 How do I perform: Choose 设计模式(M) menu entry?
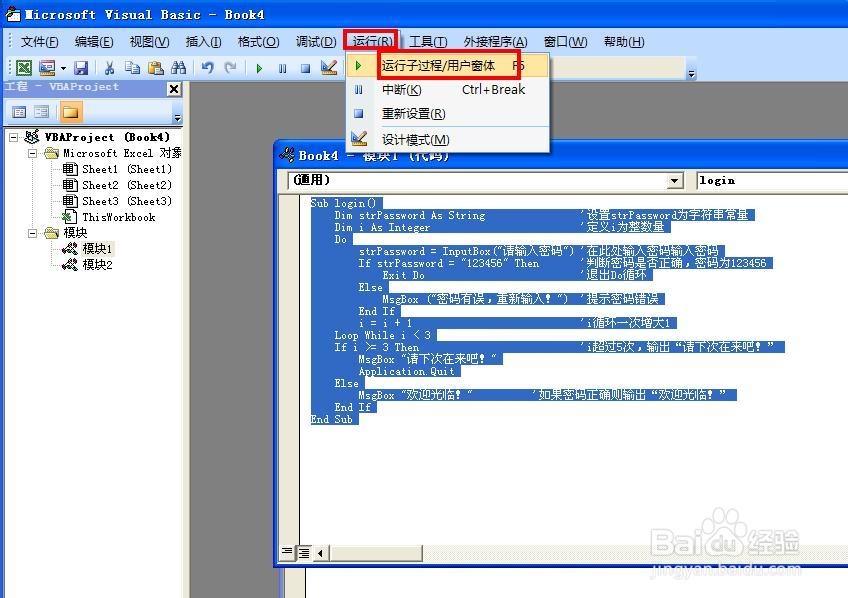448,139
